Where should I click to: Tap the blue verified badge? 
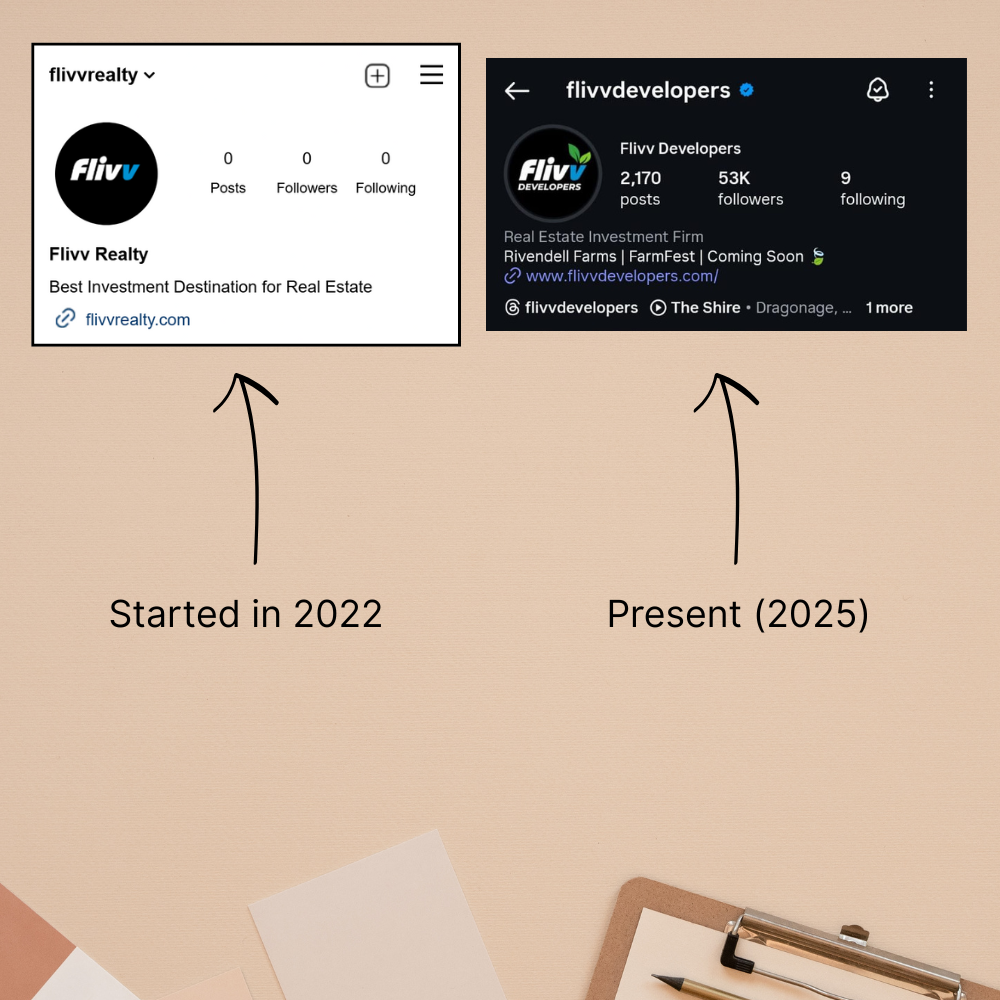(x=746, y=90)
